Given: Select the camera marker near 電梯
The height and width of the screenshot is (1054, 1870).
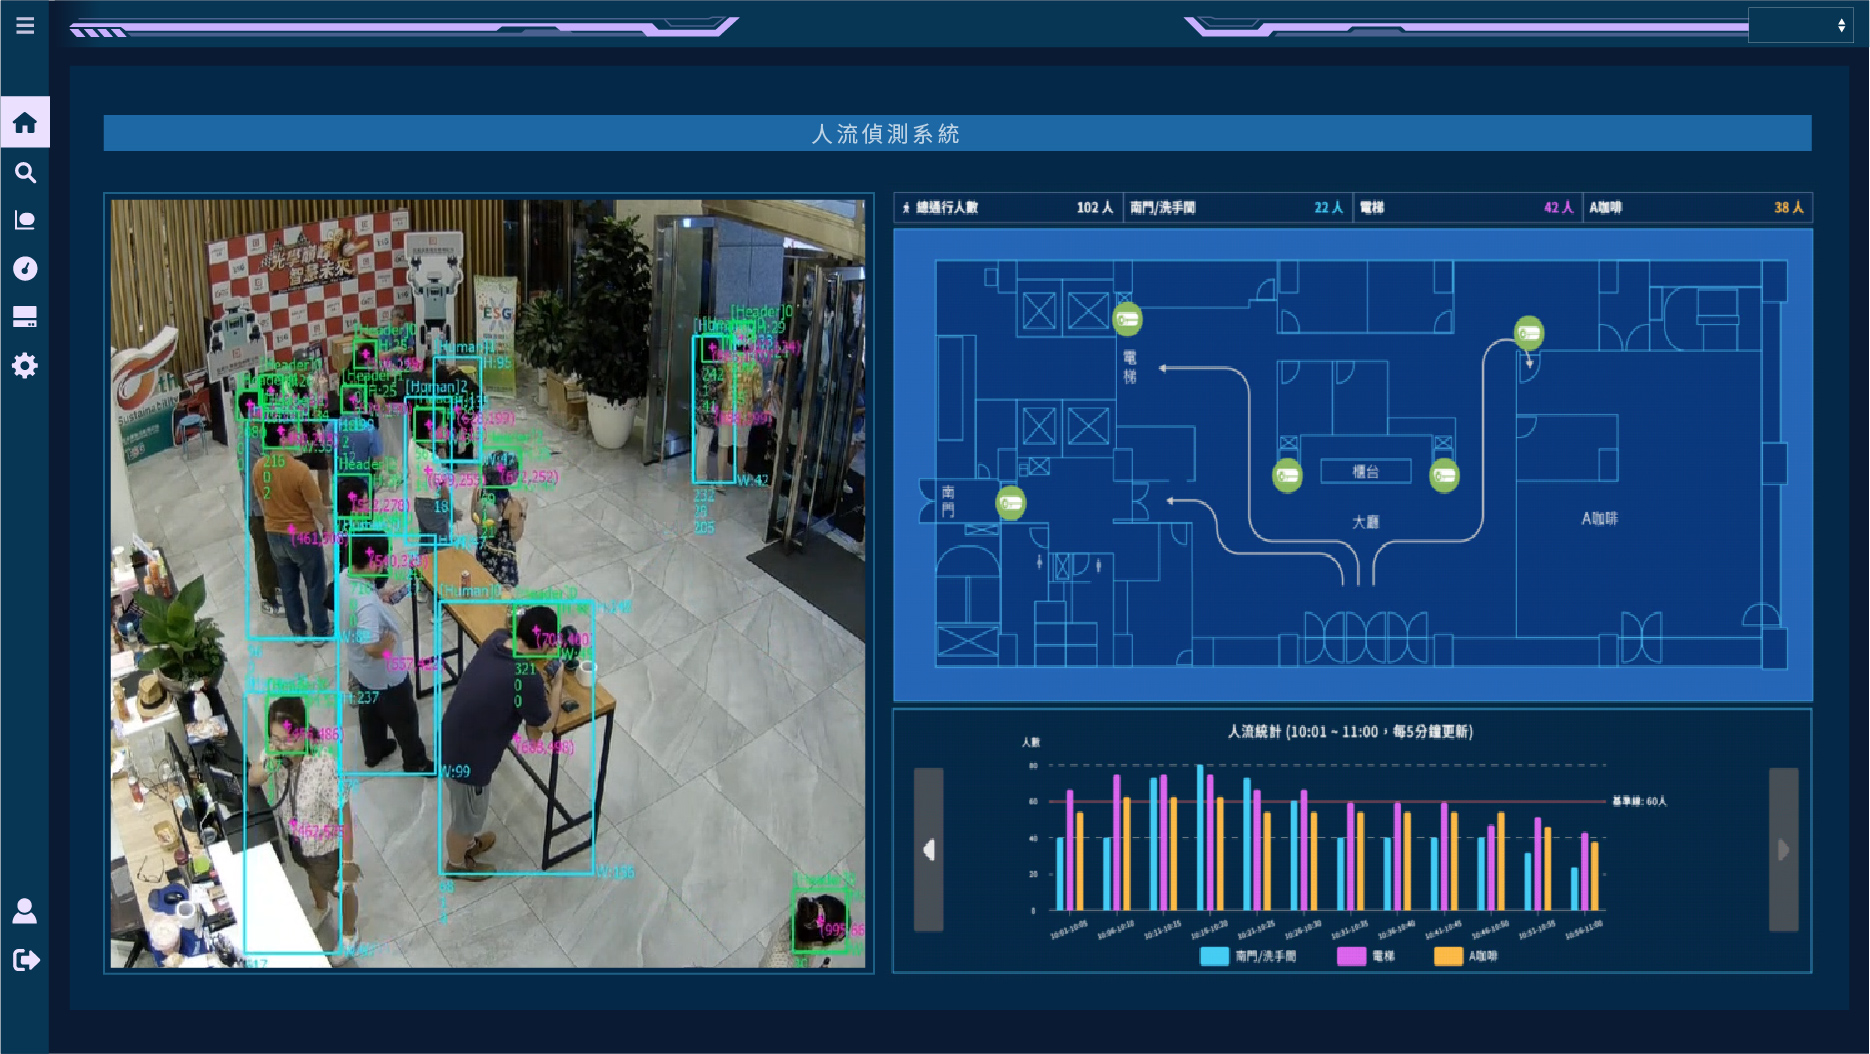Looking at the screenshot, I should [x=1127, y=320].
